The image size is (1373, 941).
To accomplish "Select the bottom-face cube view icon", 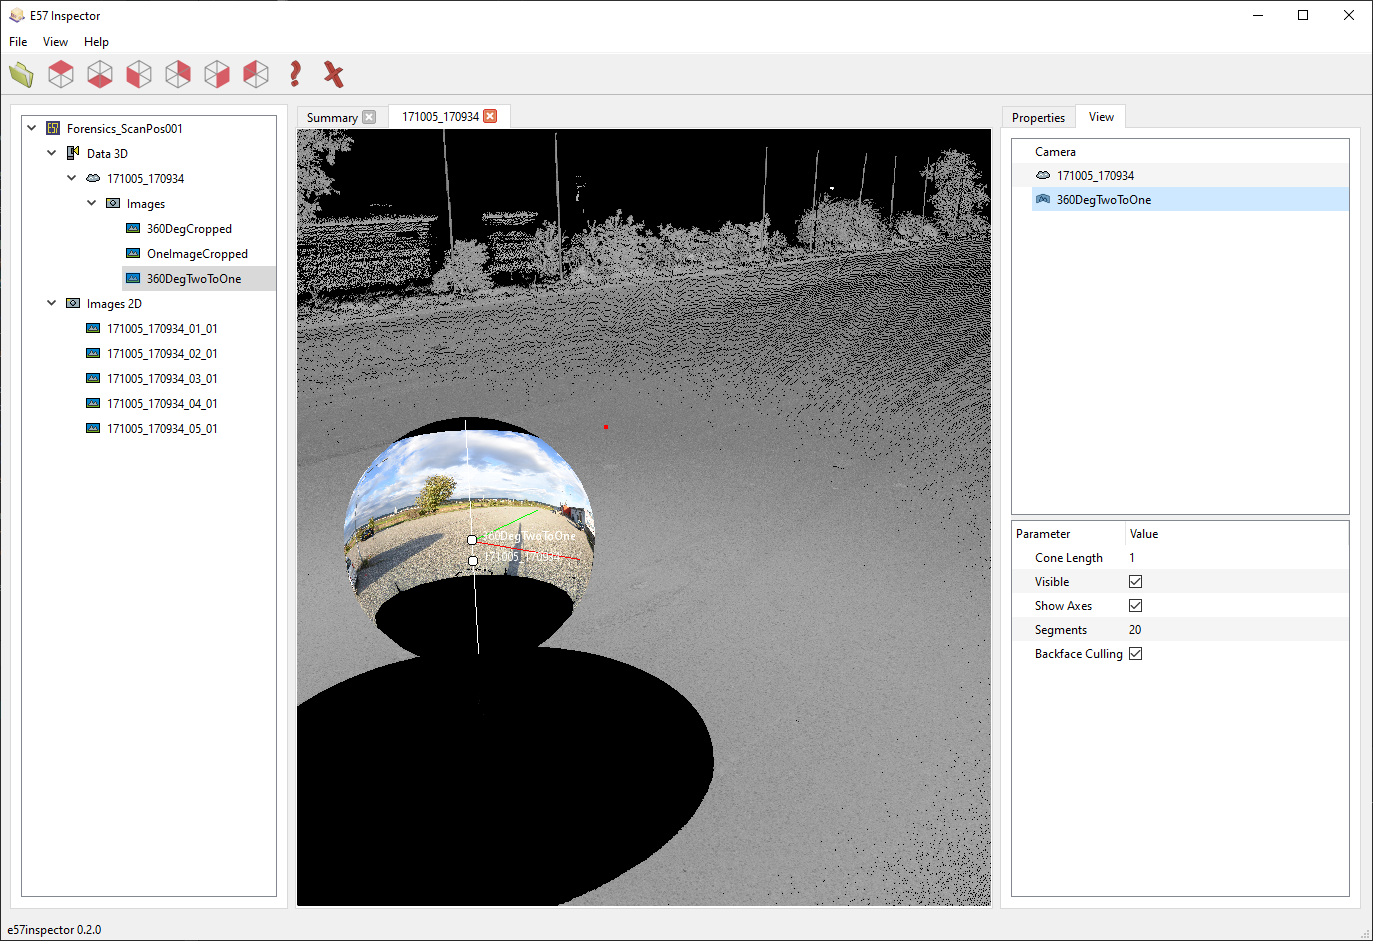I will pyautogui.click(x=100, y=74).
